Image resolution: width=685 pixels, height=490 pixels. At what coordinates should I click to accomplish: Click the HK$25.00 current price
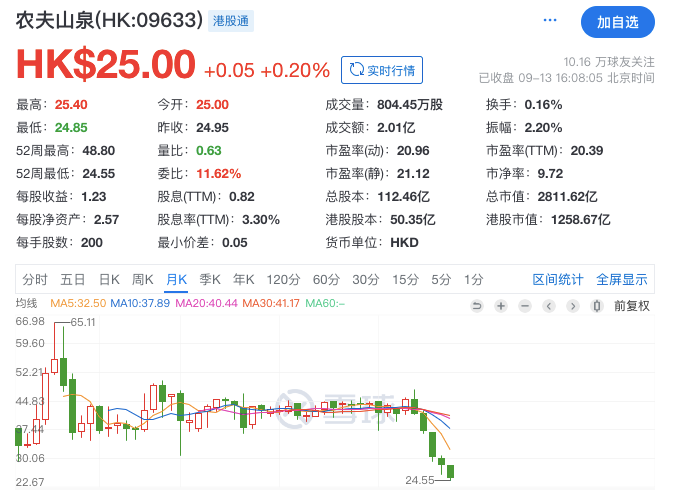click(x=105, y=65)
